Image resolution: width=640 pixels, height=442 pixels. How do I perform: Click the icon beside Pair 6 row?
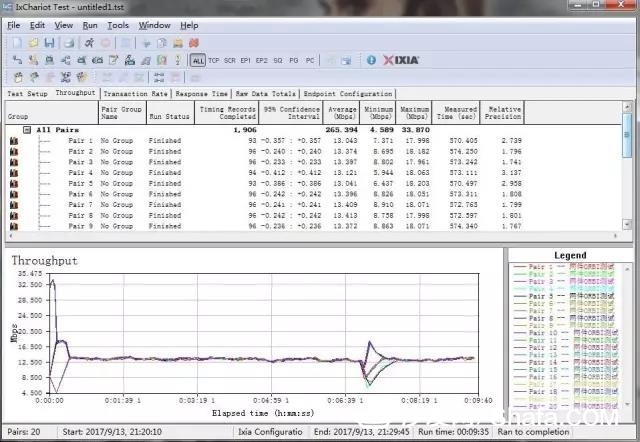click(14, 194)
